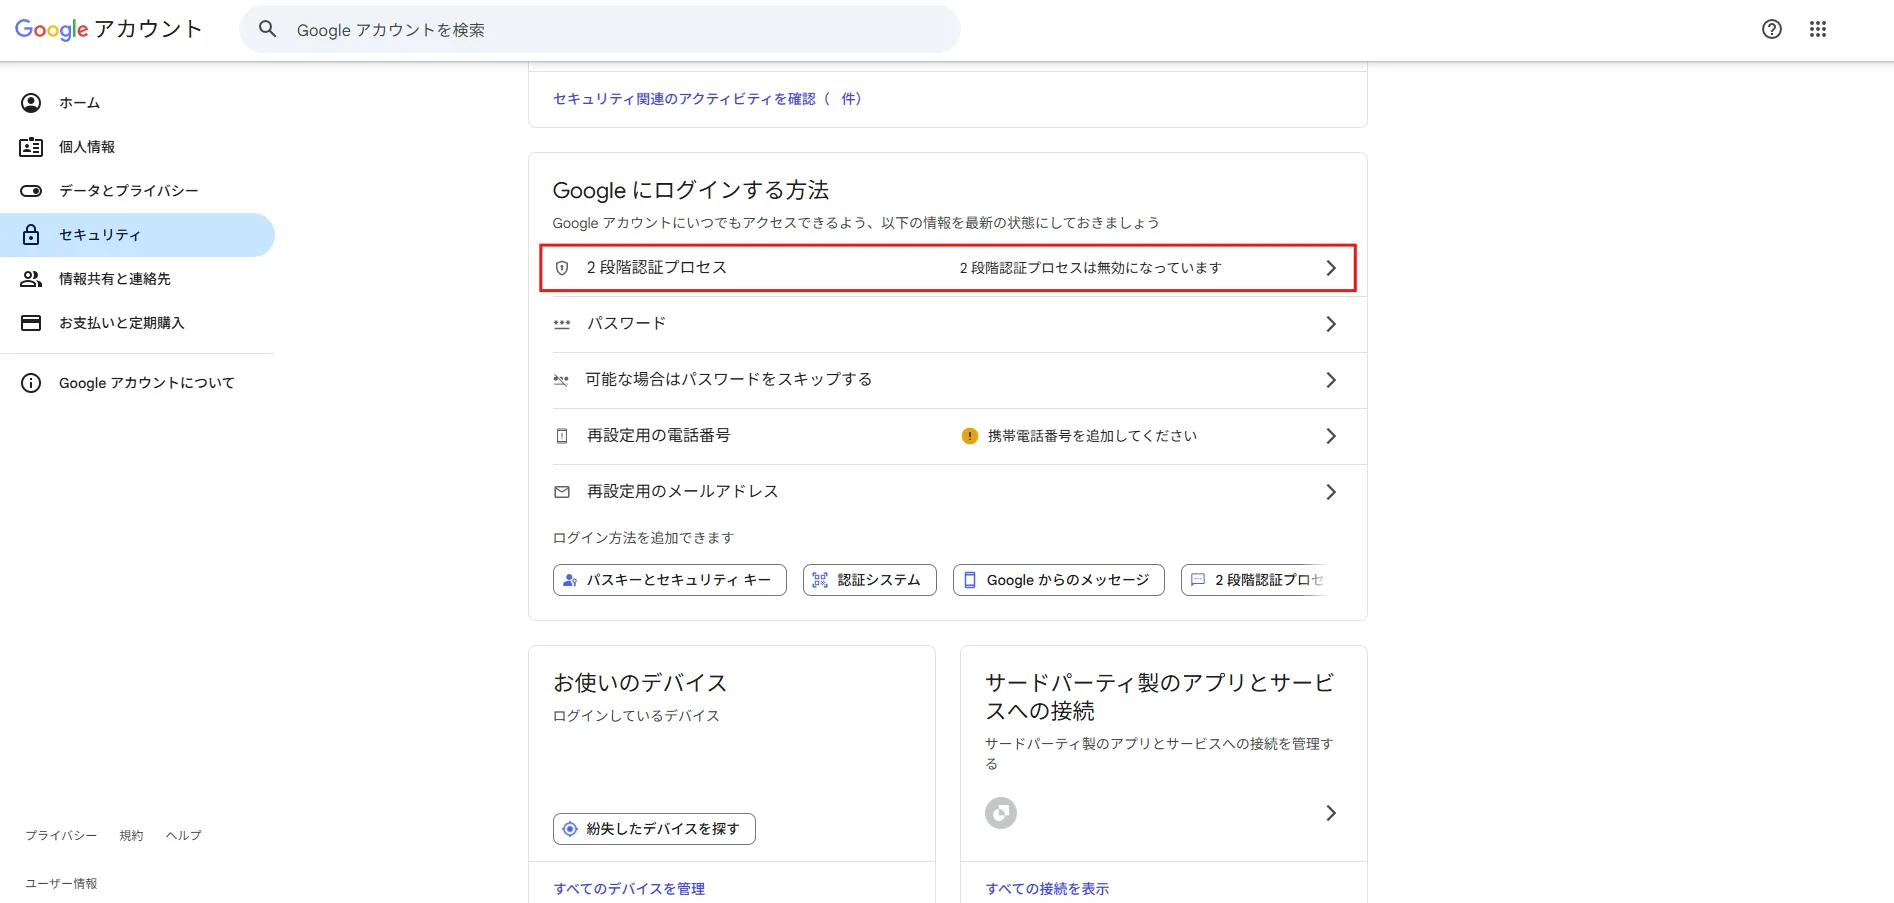Open ヘルプ footer link
The image size is (1894, 903).
184,836
